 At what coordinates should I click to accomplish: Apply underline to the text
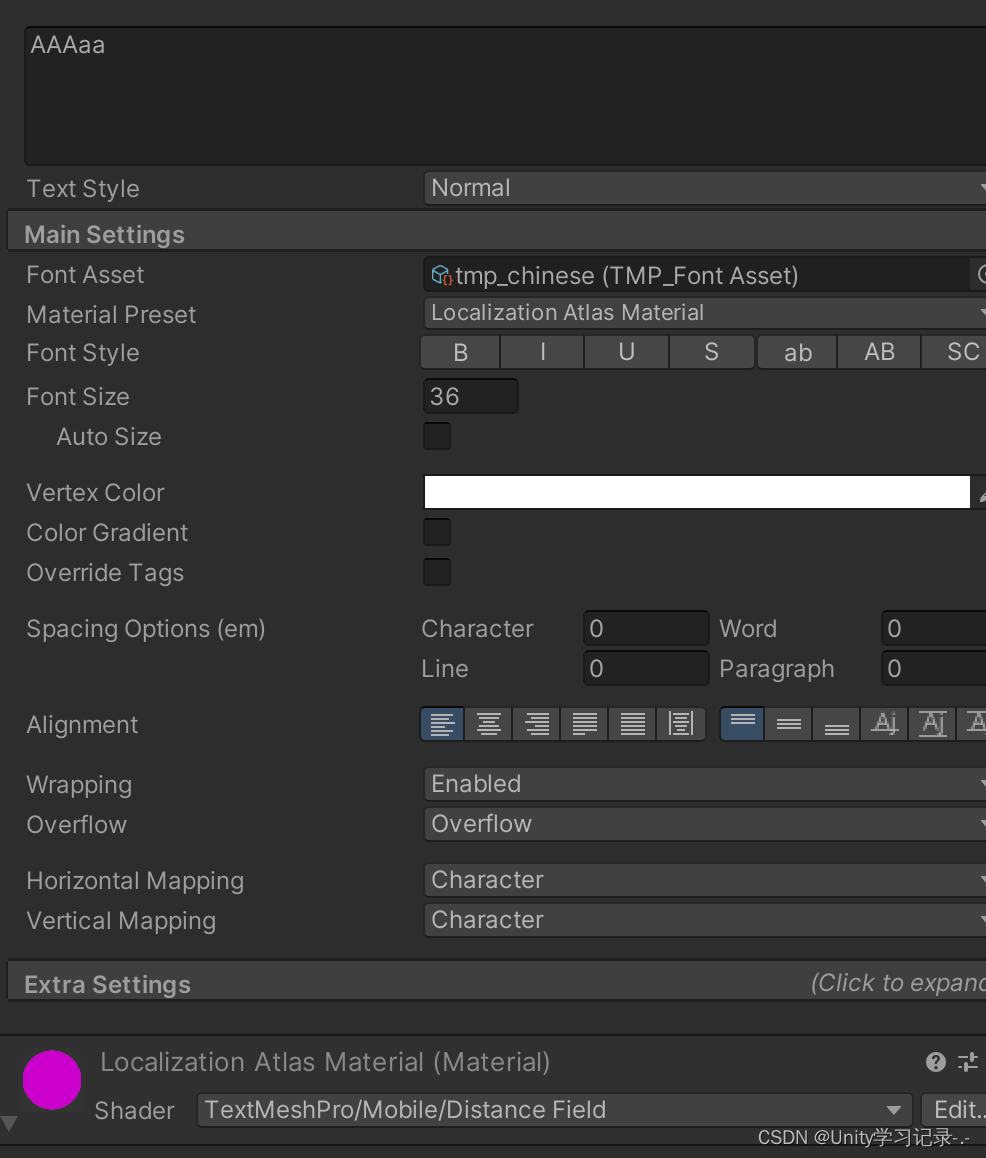[x=626, y=352]
